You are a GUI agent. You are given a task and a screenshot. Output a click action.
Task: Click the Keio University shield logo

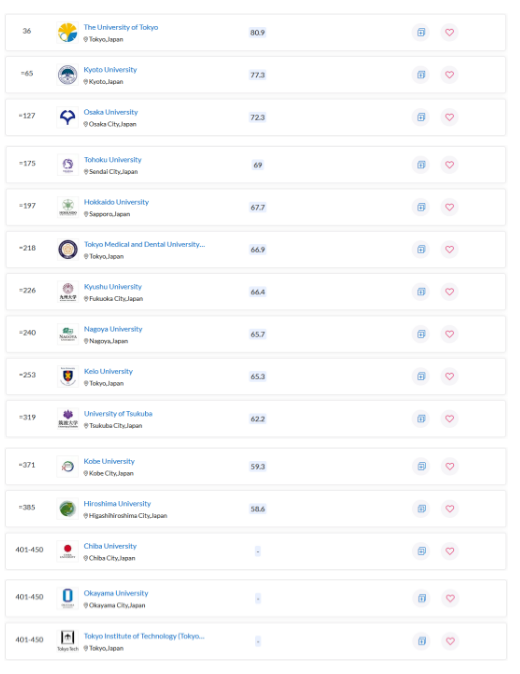(x=68, y=377)
